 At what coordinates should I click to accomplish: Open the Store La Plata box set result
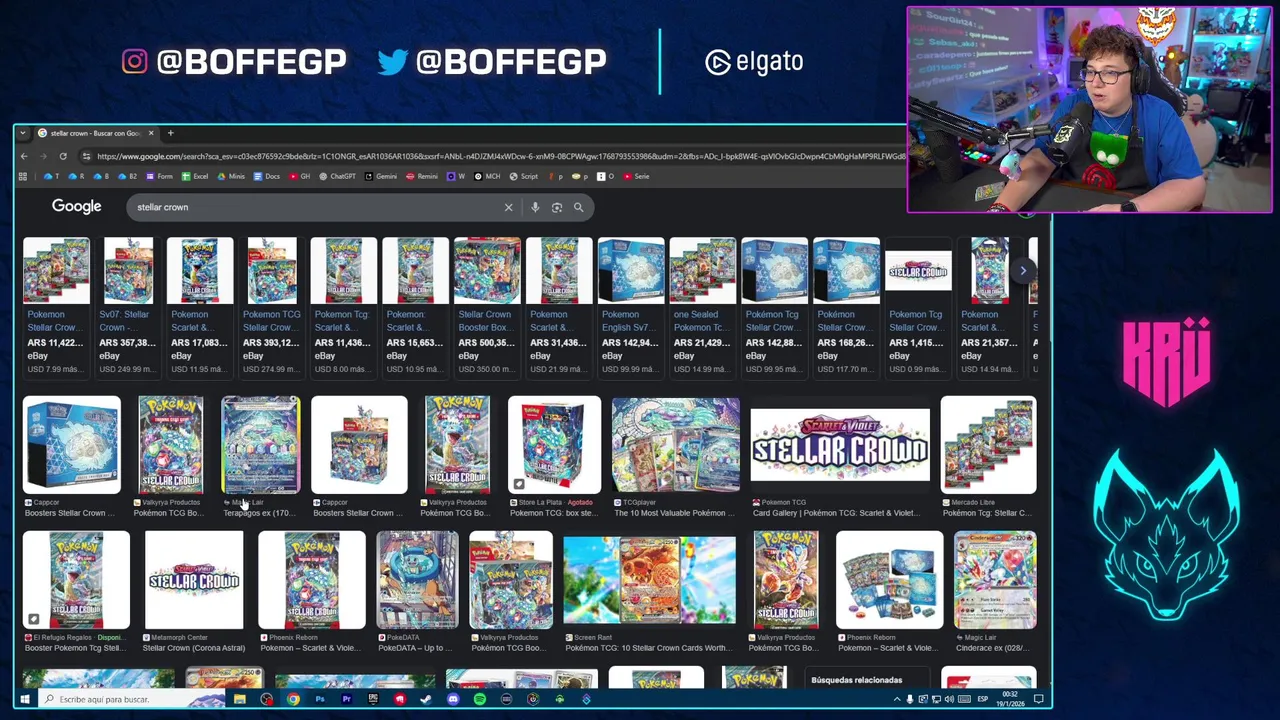[x=554, y=457]
